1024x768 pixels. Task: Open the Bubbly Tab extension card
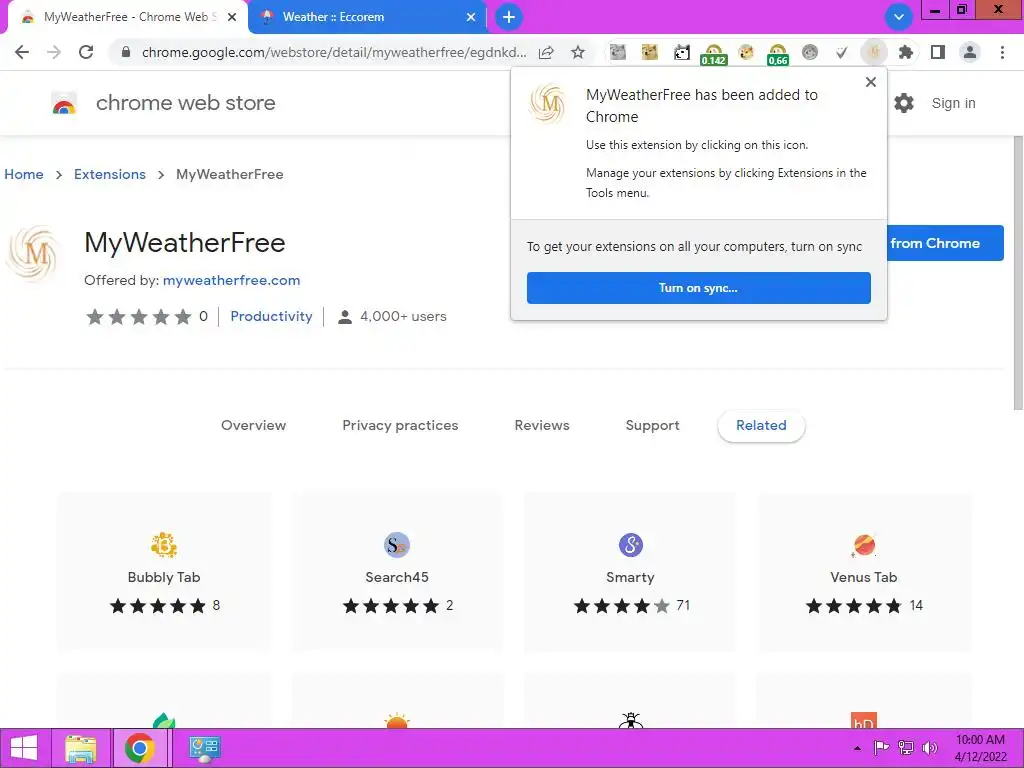164,572
